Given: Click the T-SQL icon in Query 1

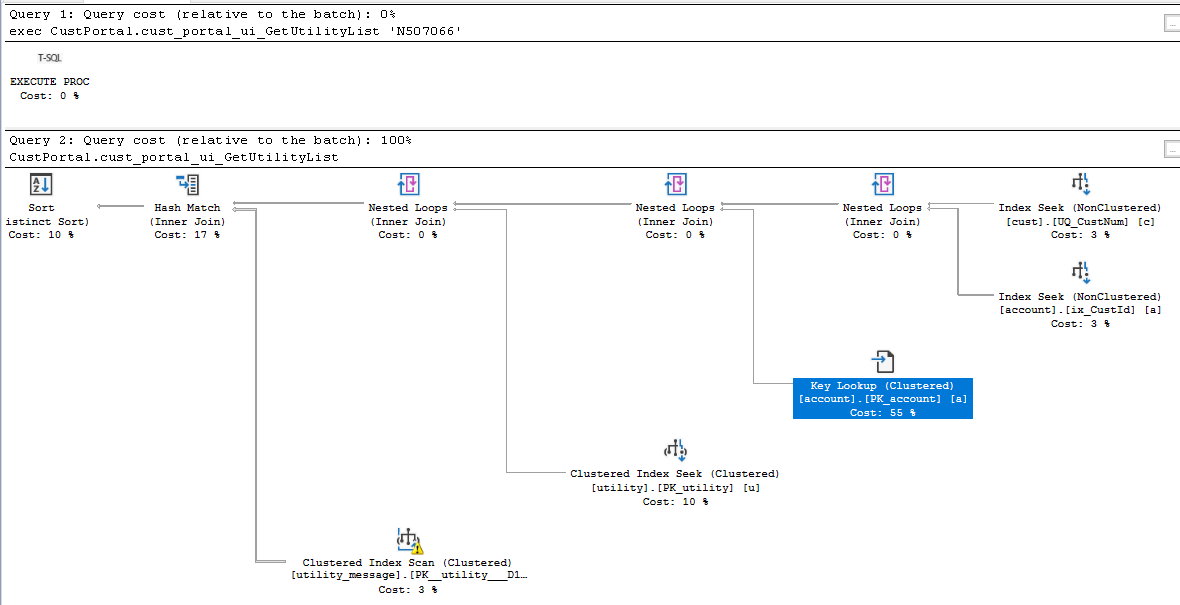Looking at the screenshot, I should pos(50,58).
